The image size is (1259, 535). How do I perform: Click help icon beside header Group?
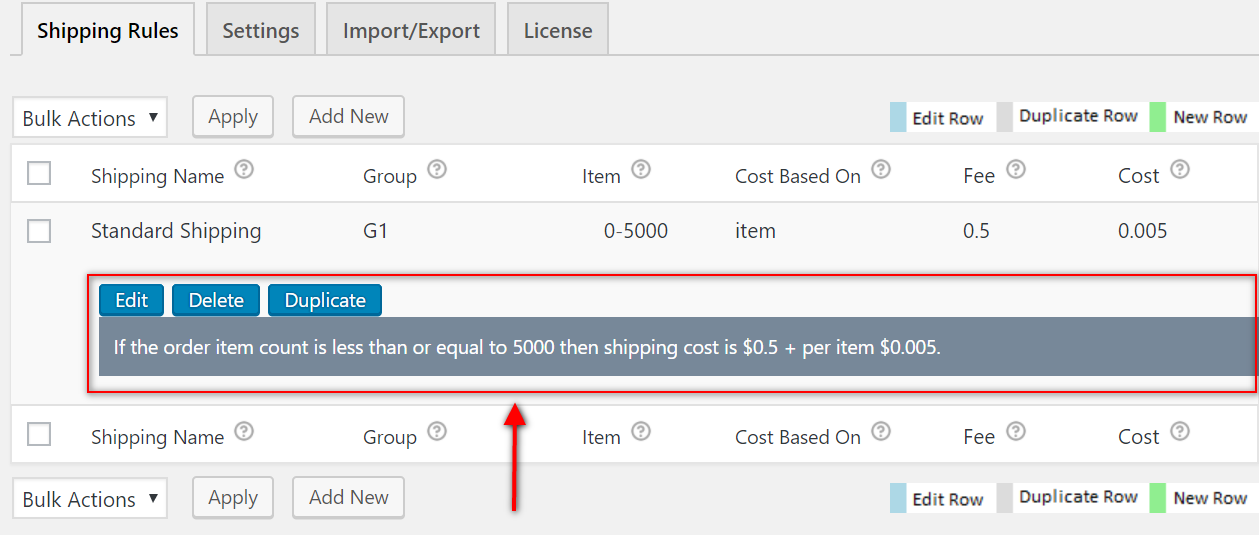tap(437, 170)
